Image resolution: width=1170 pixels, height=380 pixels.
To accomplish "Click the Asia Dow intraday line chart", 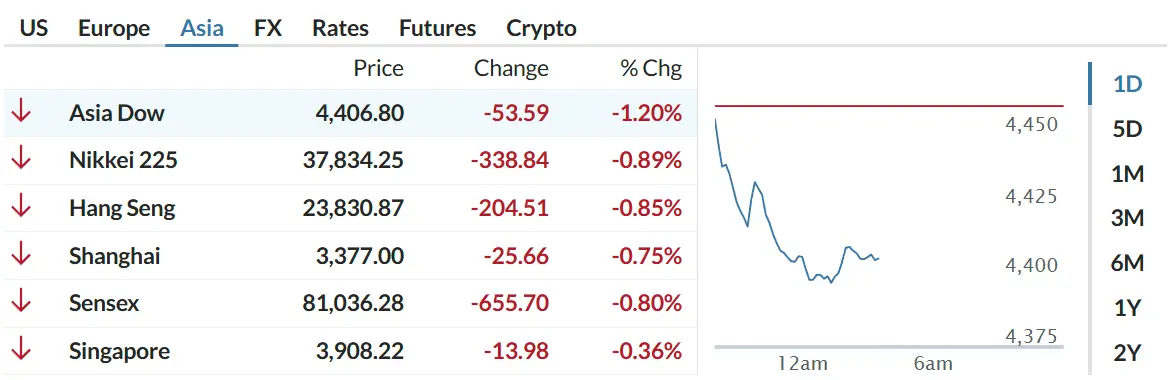I will pyautogui.click(x=889, y=228).
